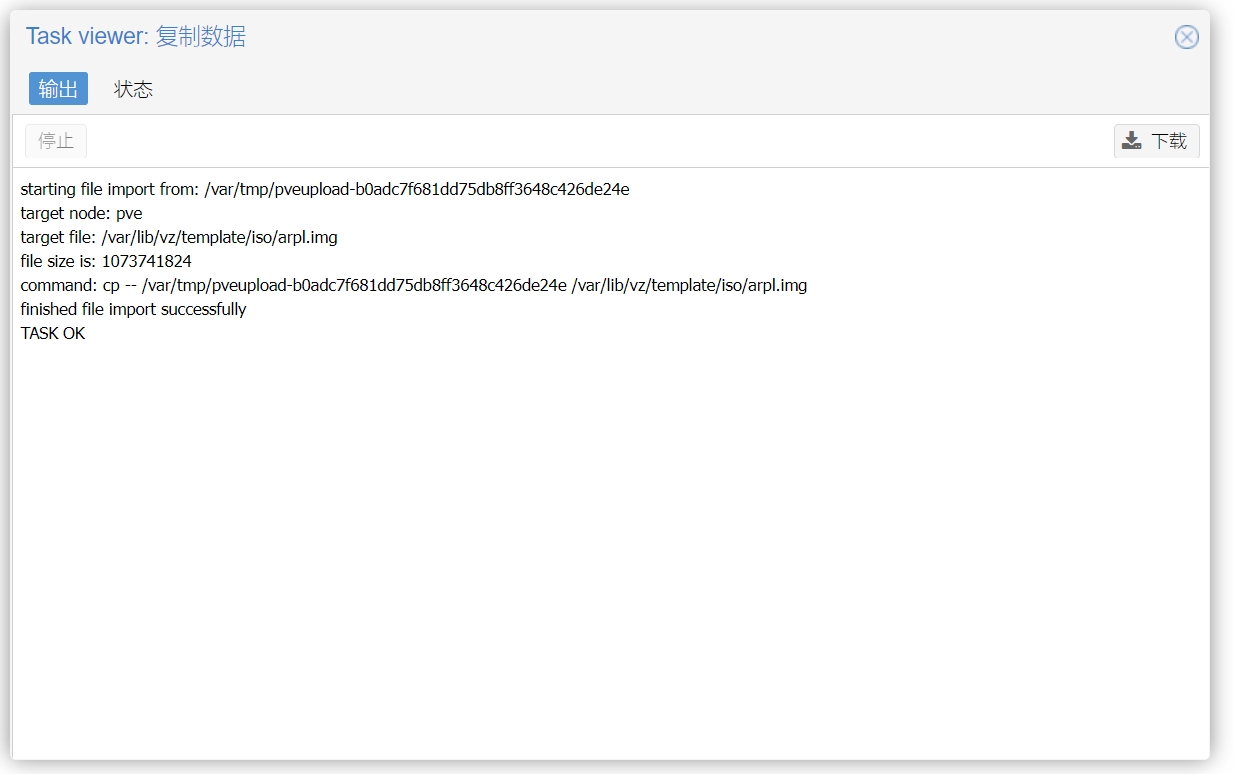Click the blank toolbar space between 停止 and 下载
1234x774 pixels.
click(x=600, y=141)
